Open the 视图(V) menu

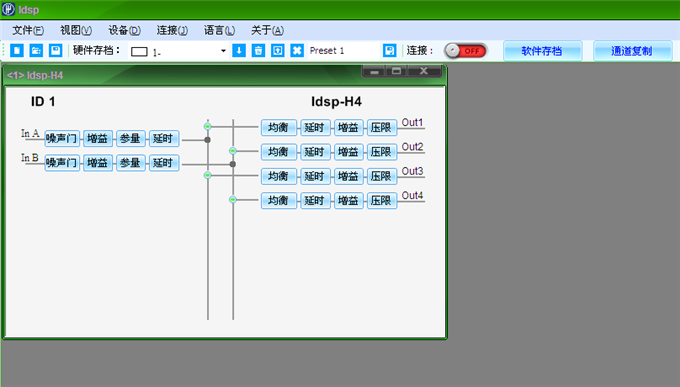[x=76, y=30]
